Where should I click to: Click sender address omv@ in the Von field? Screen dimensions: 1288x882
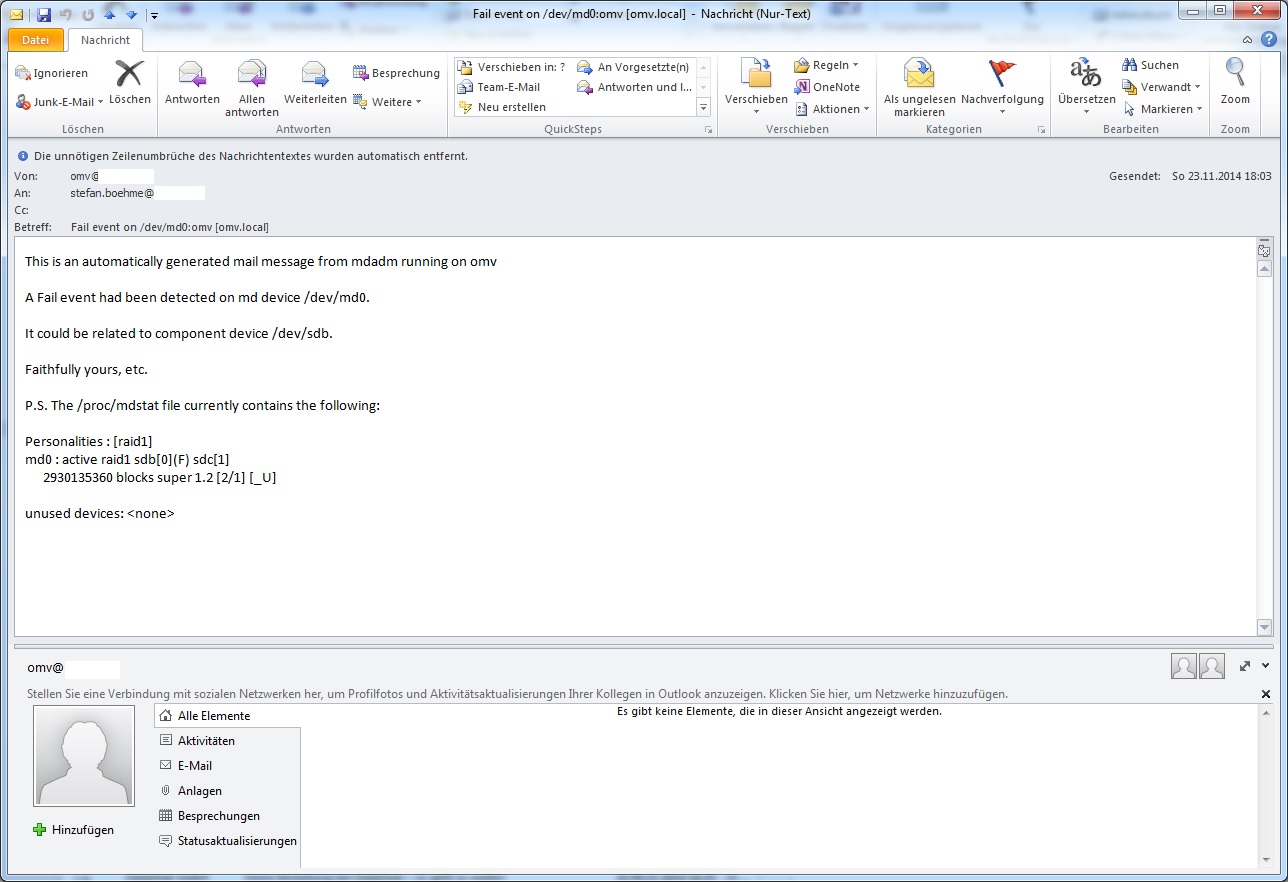(x=84, y=176)
